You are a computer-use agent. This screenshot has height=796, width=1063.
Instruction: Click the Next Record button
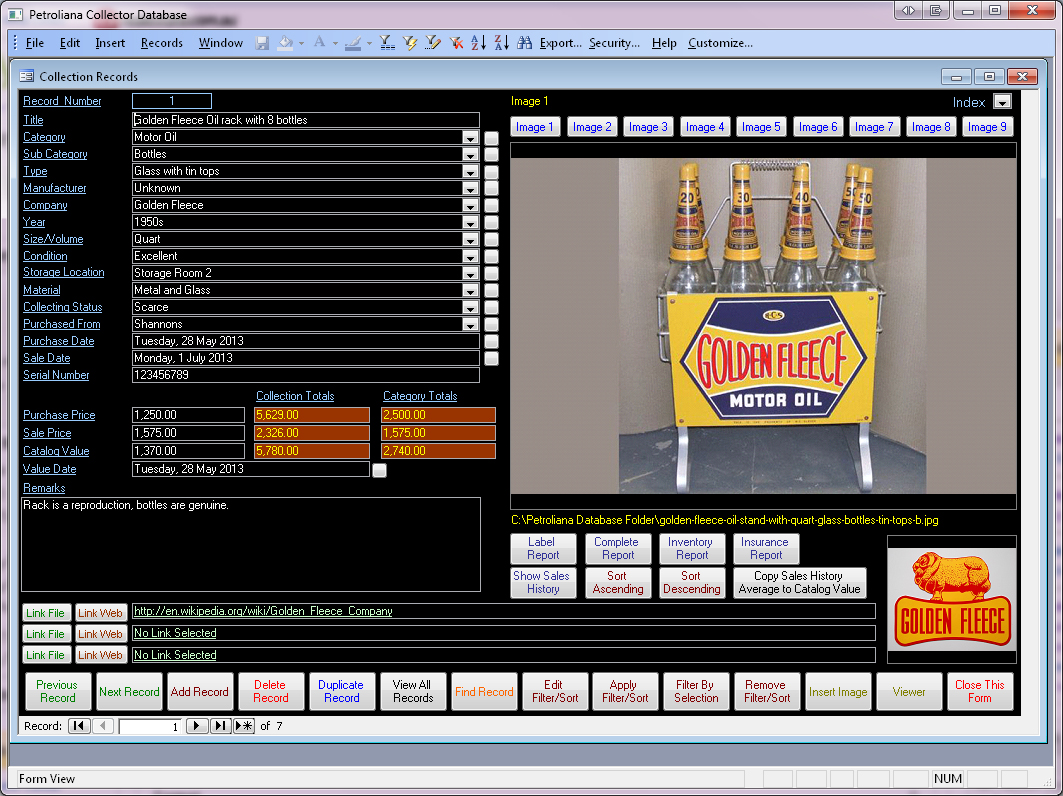click(129, 692)
